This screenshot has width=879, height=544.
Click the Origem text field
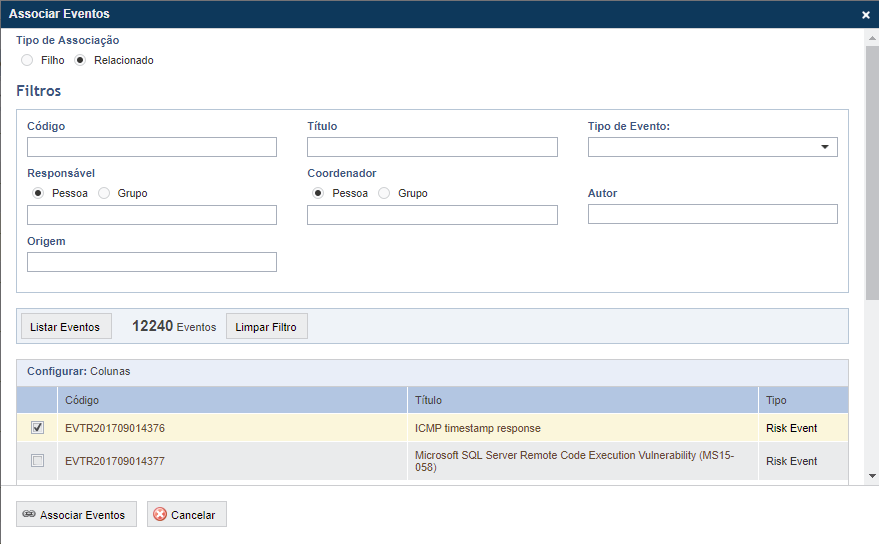[152, 262]
